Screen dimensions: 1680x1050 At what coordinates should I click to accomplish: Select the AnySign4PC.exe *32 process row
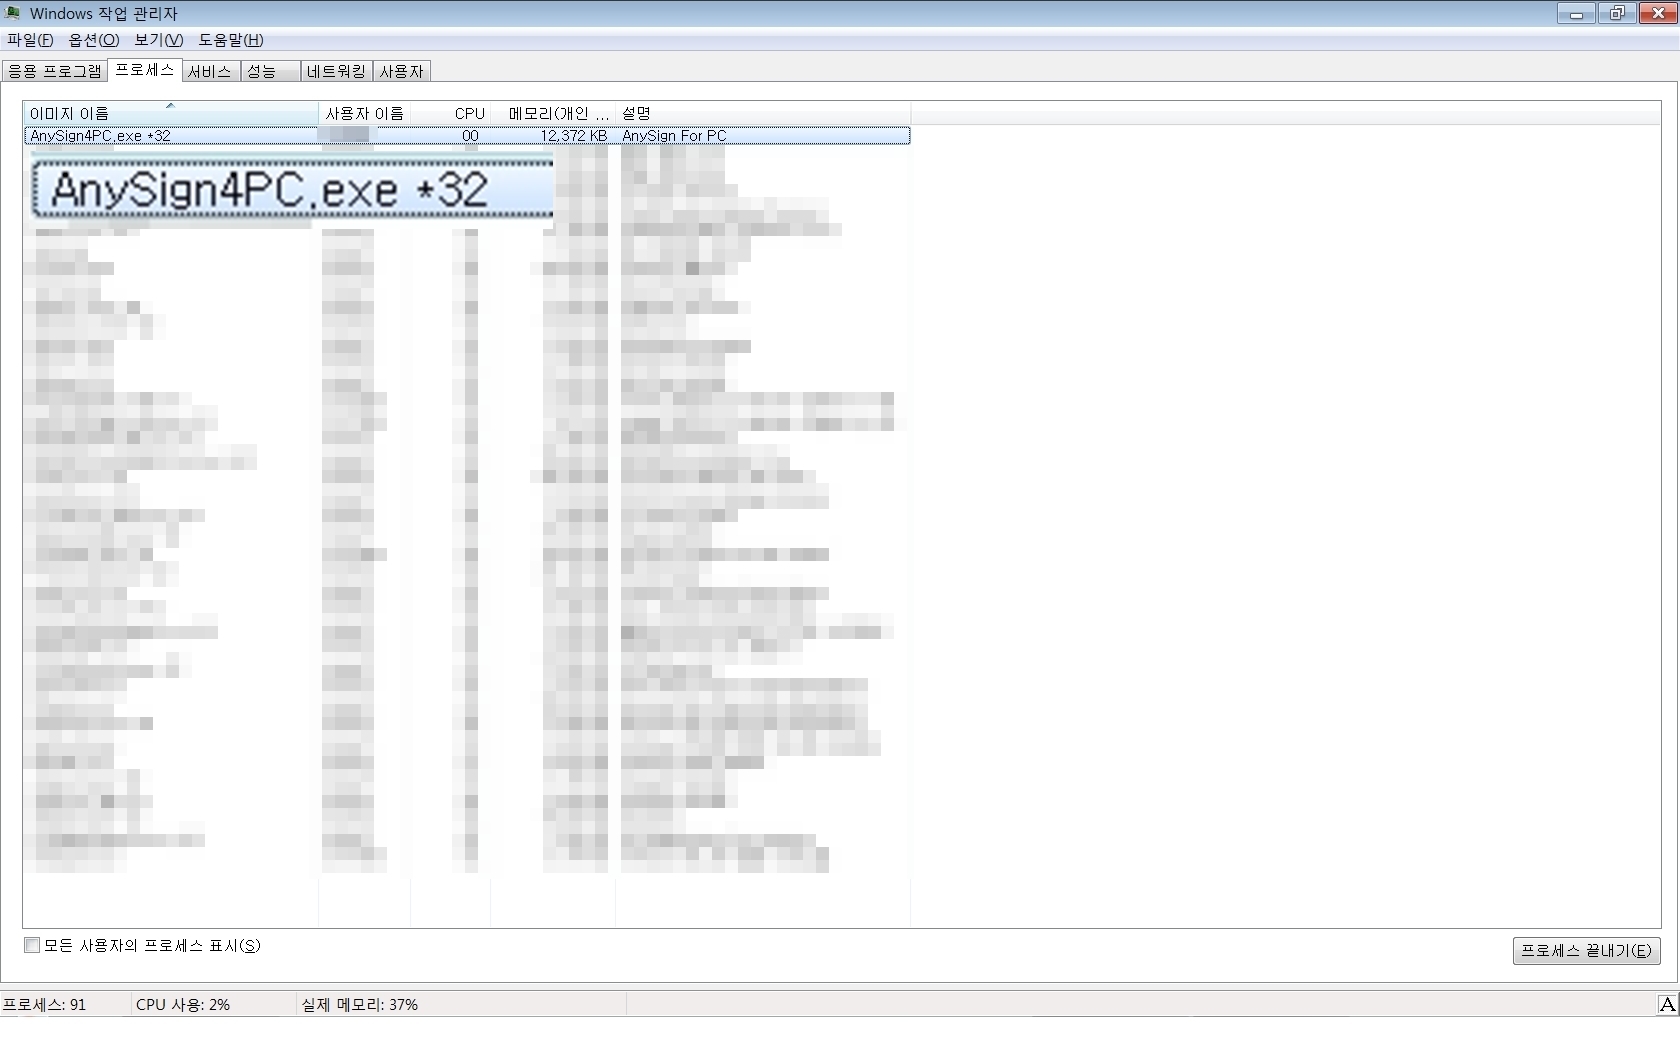pyautogui.click(x=467, y=136)
